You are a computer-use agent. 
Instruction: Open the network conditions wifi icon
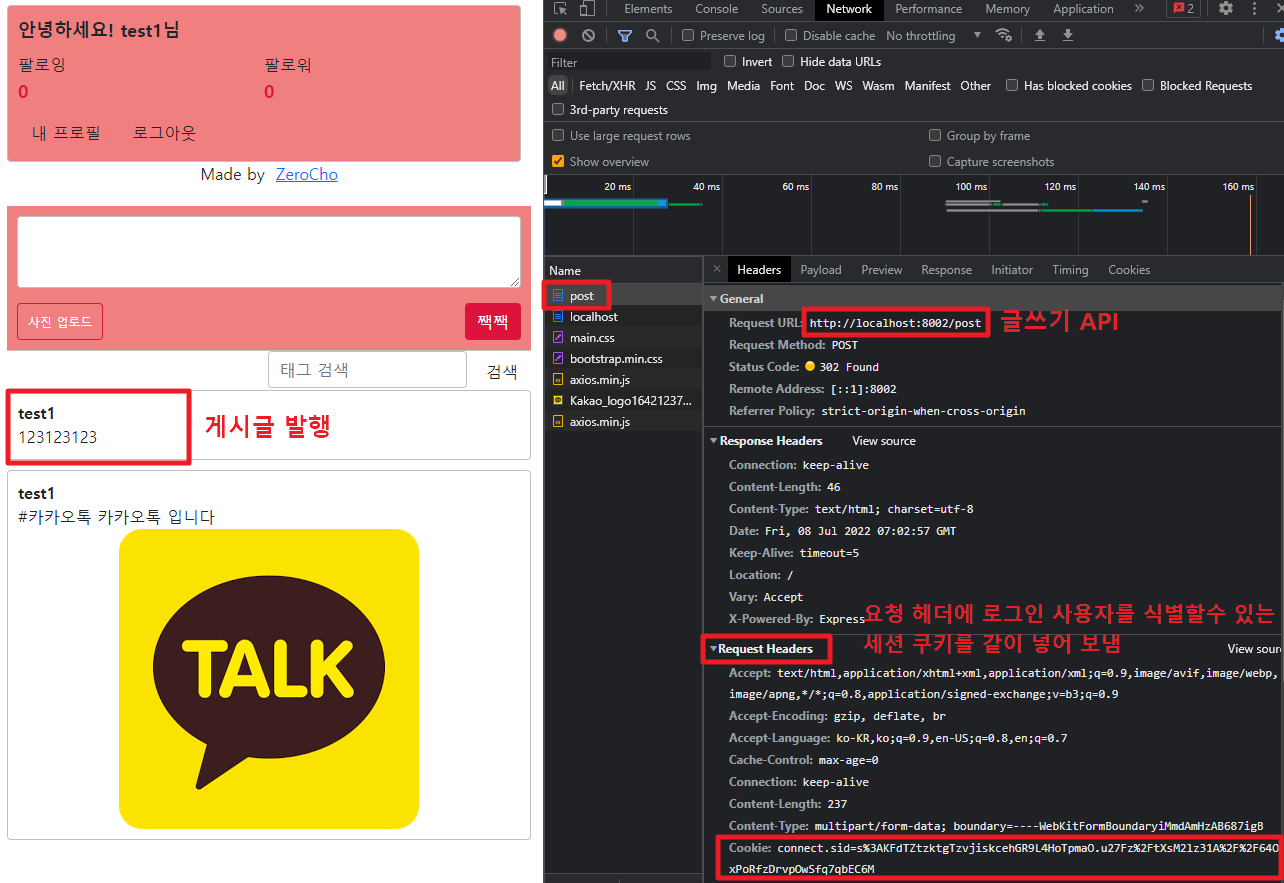pos(1003,35)
